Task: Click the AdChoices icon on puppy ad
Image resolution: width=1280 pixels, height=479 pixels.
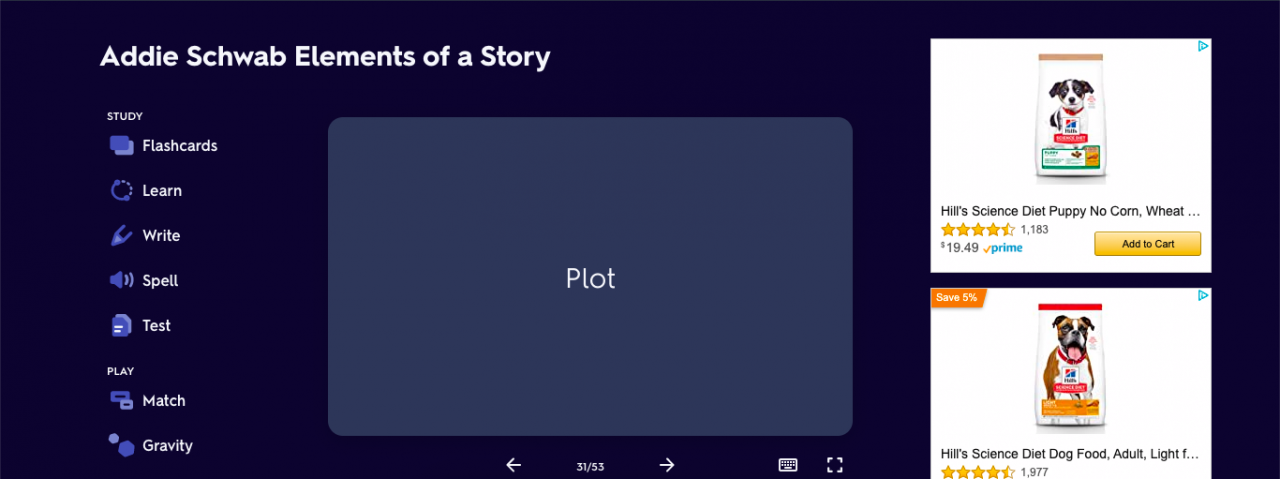Action: (1204, 46)
